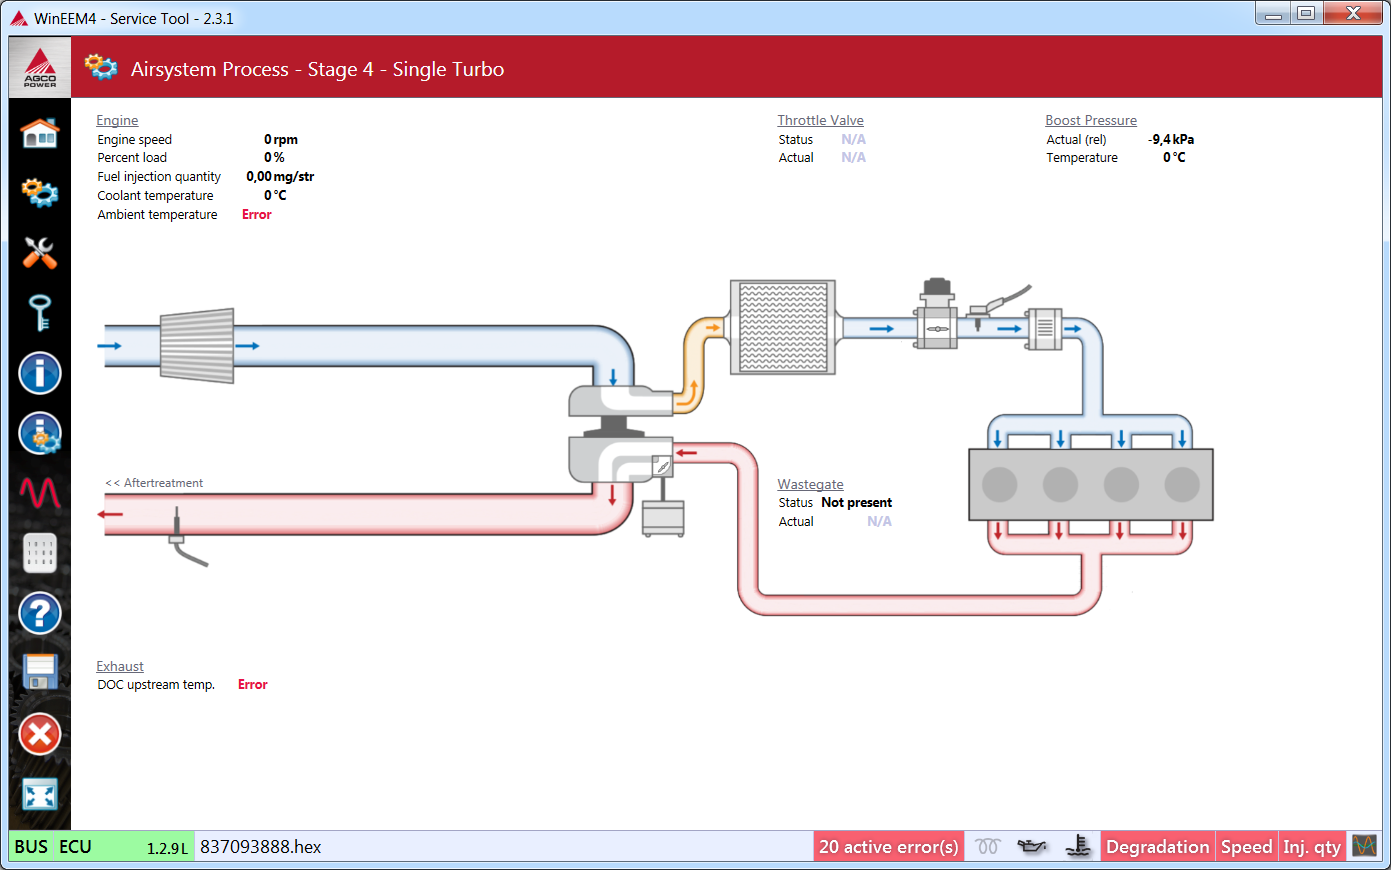
Task: Open the blue information icon
Action: 40,374
